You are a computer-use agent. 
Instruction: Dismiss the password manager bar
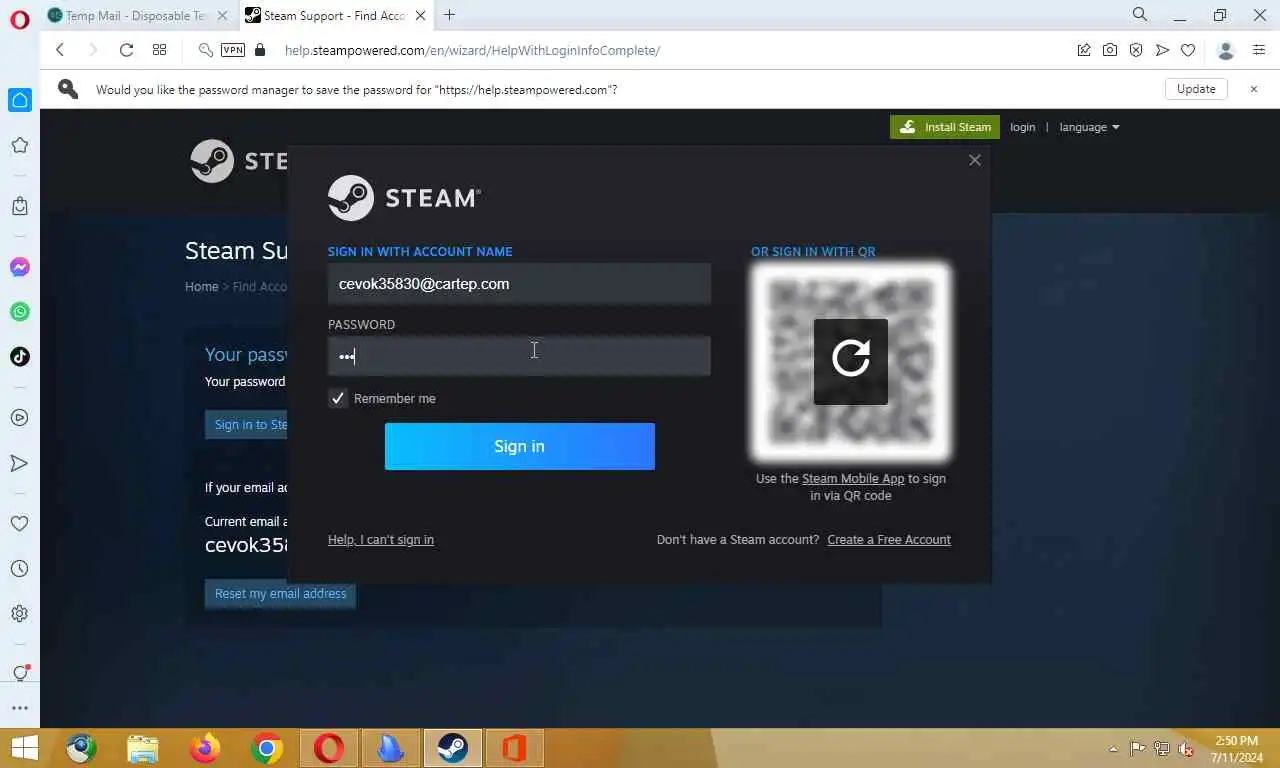(x=1254, y=89)
